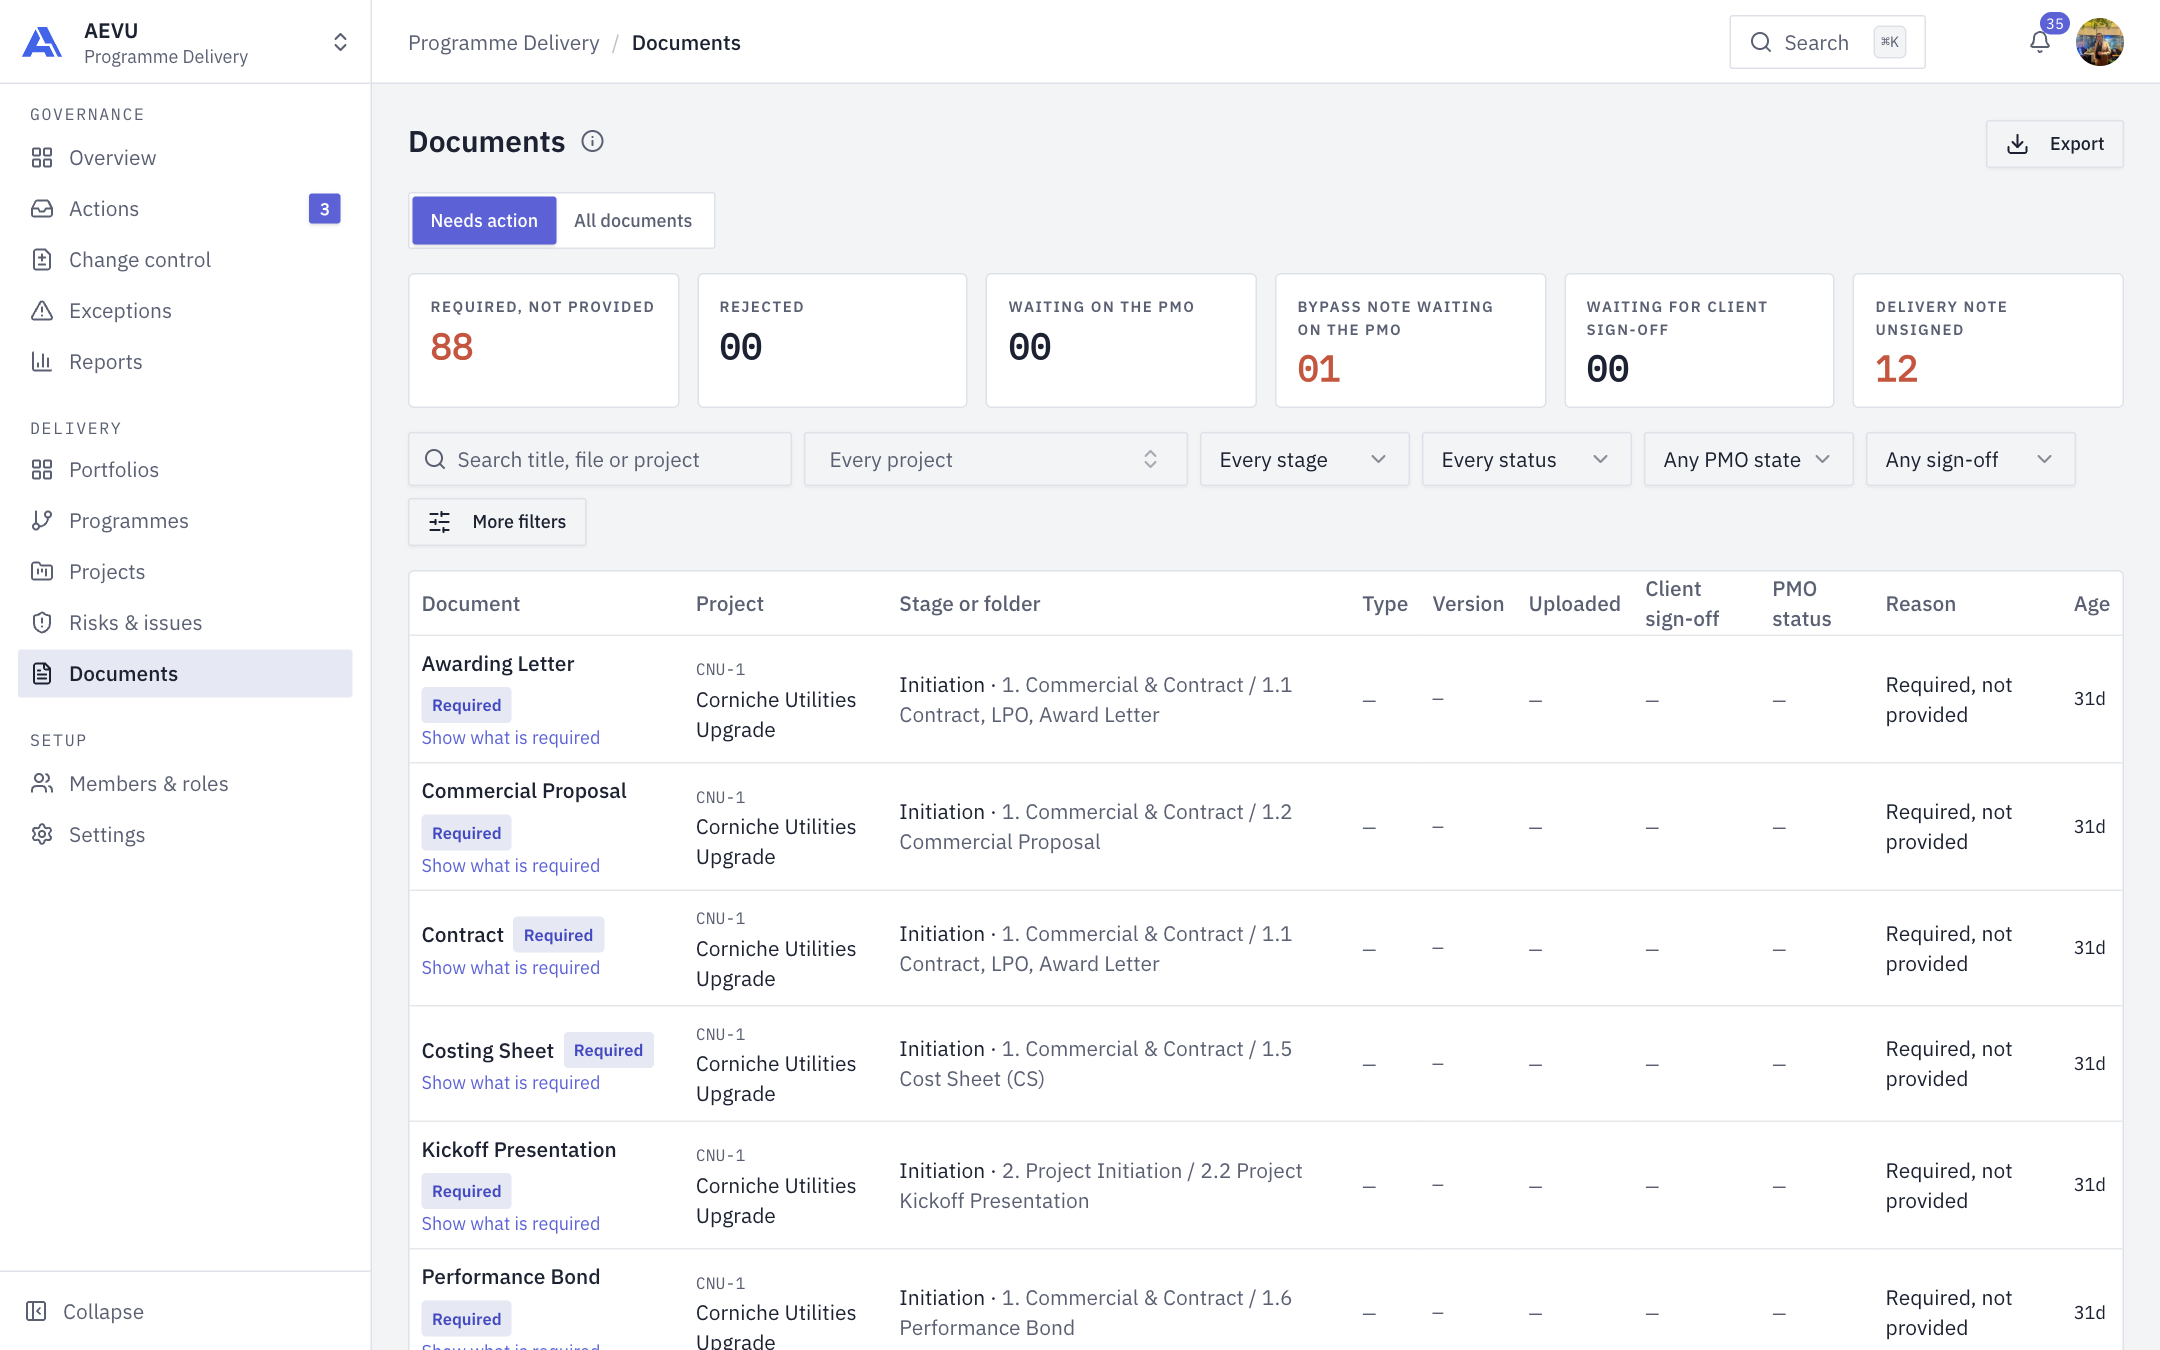Click the Kickoff Presentation document title

tap(518, 1150)
